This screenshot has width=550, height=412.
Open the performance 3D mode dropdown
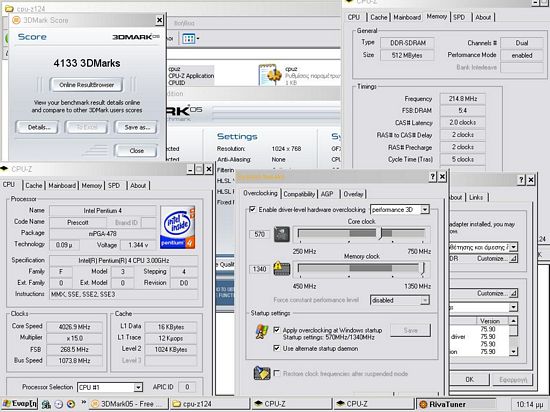tap(425, 210)
